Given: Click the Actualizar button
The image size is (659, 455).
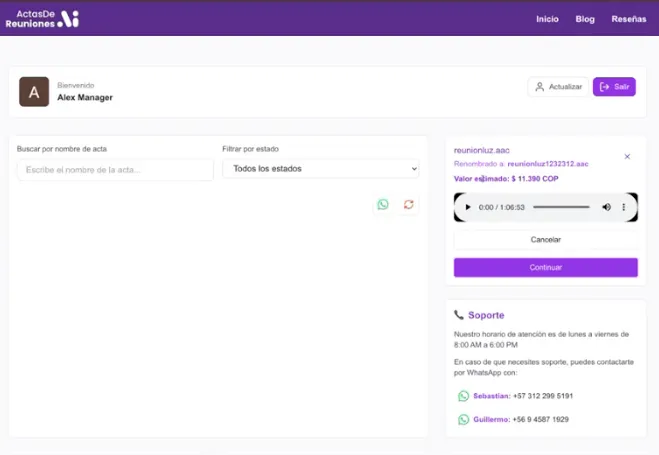Looking at the screenshot, I should tap(558, 87).
